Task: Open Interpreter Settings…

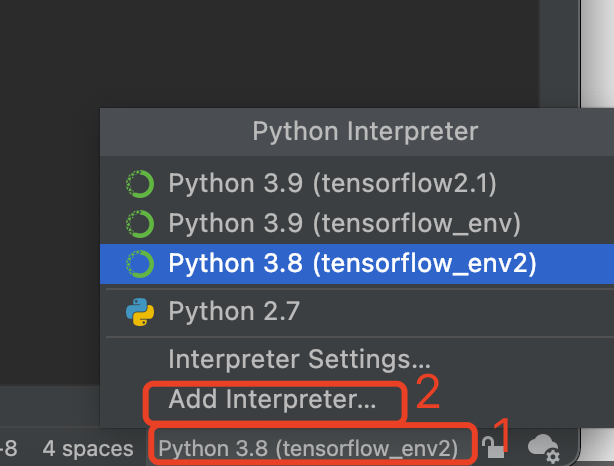Action: pyautogui.click(x=299, y=358)
